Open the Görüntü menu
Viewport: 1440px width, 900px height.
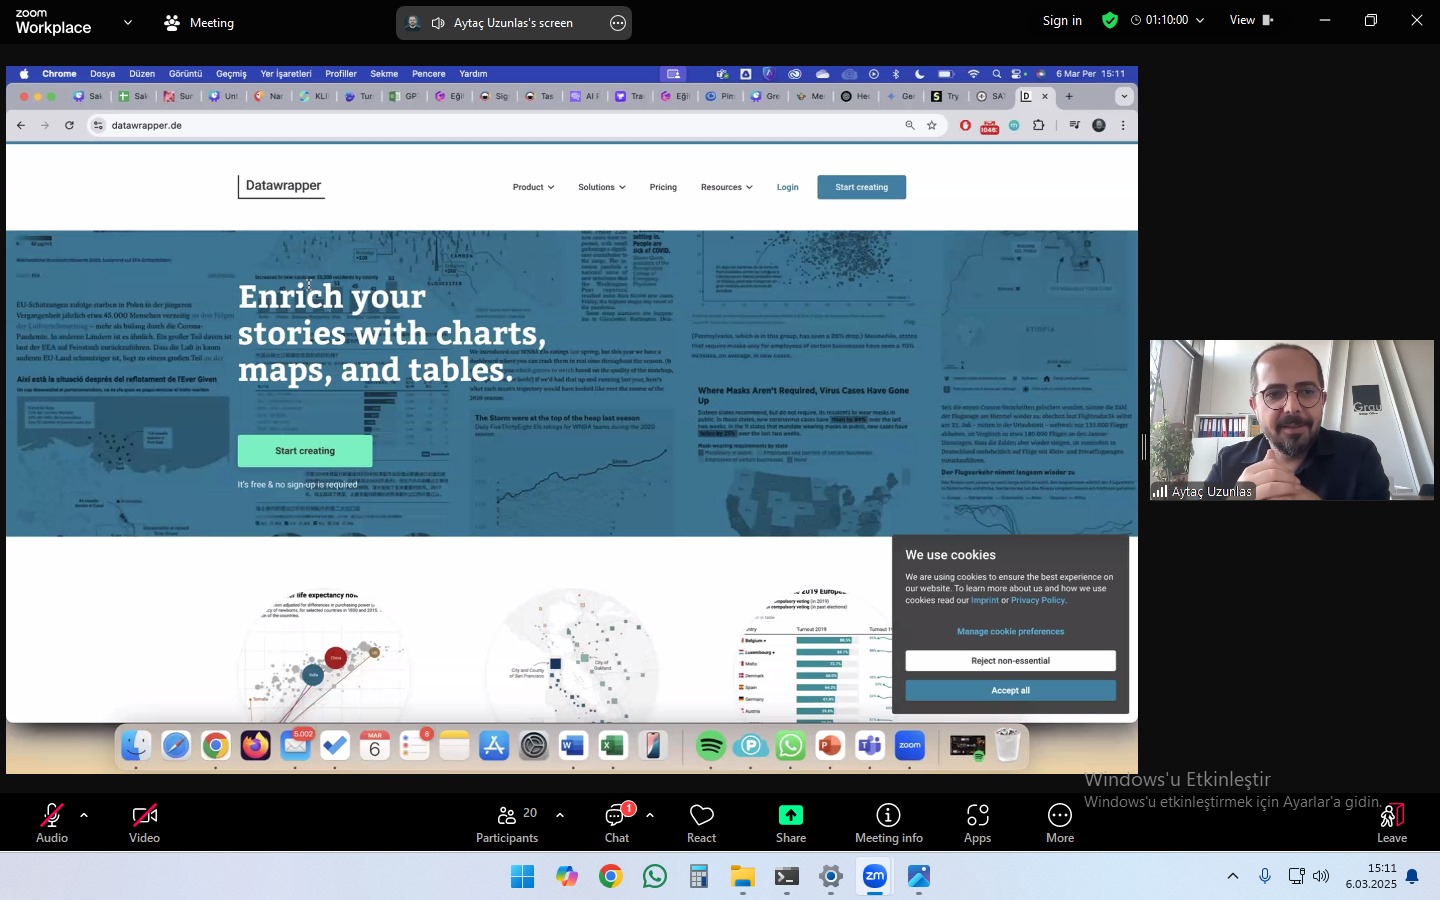pos(185,74)
